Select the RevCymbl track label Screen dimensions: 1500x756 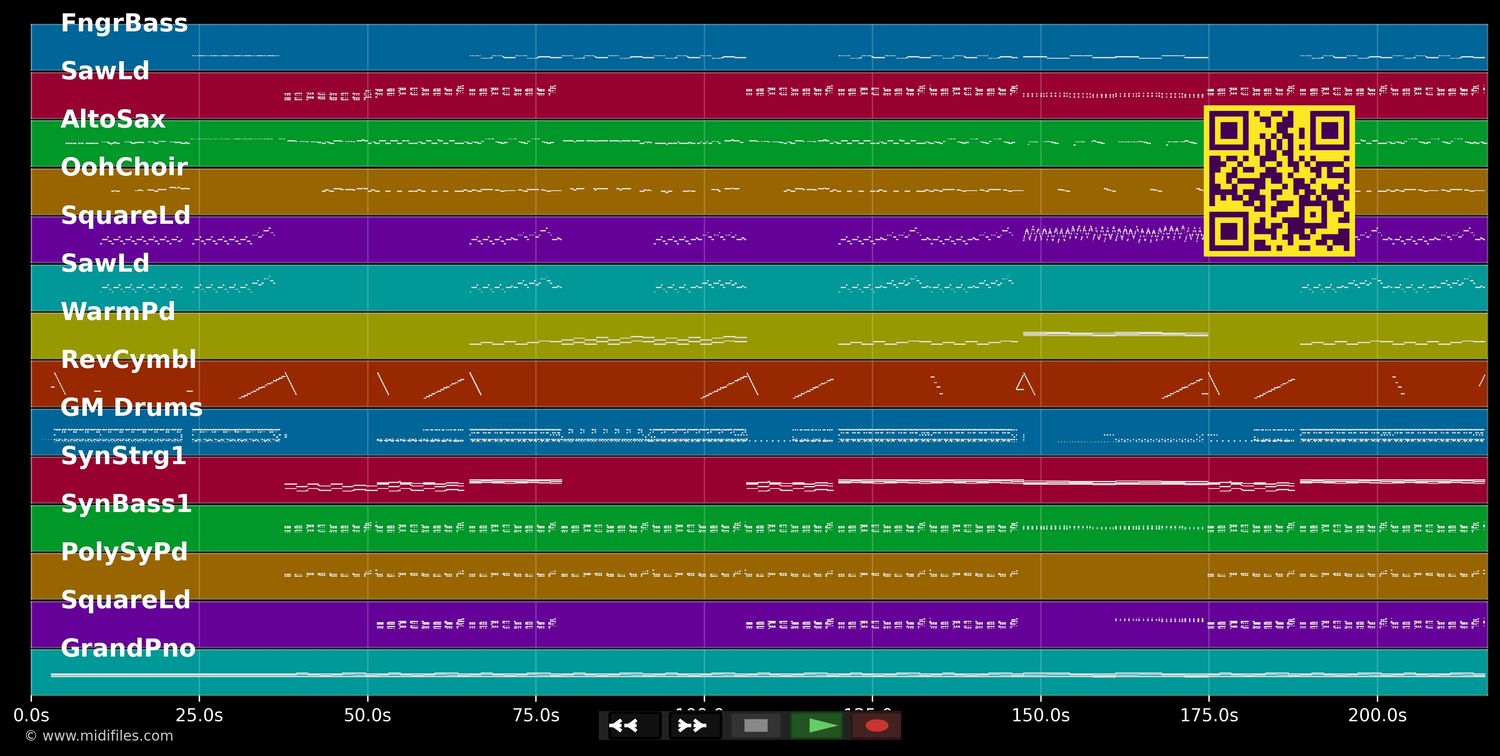(129, 360)
